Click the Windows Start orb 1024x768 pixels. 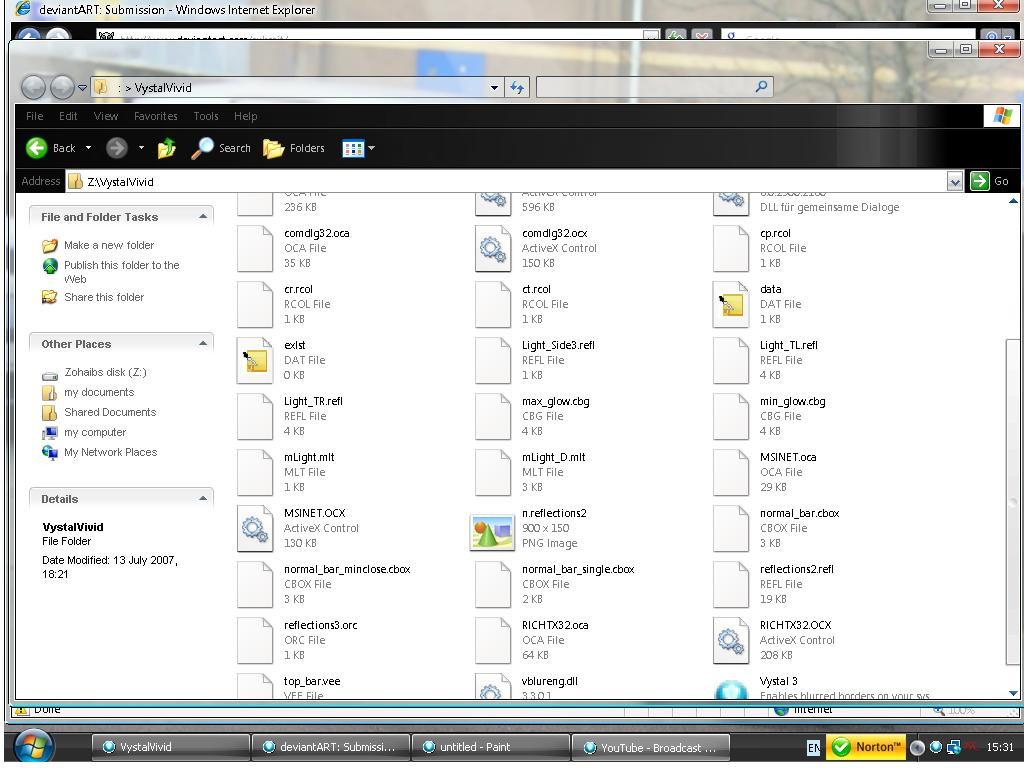pyautogui.click(x=34, y=746)
